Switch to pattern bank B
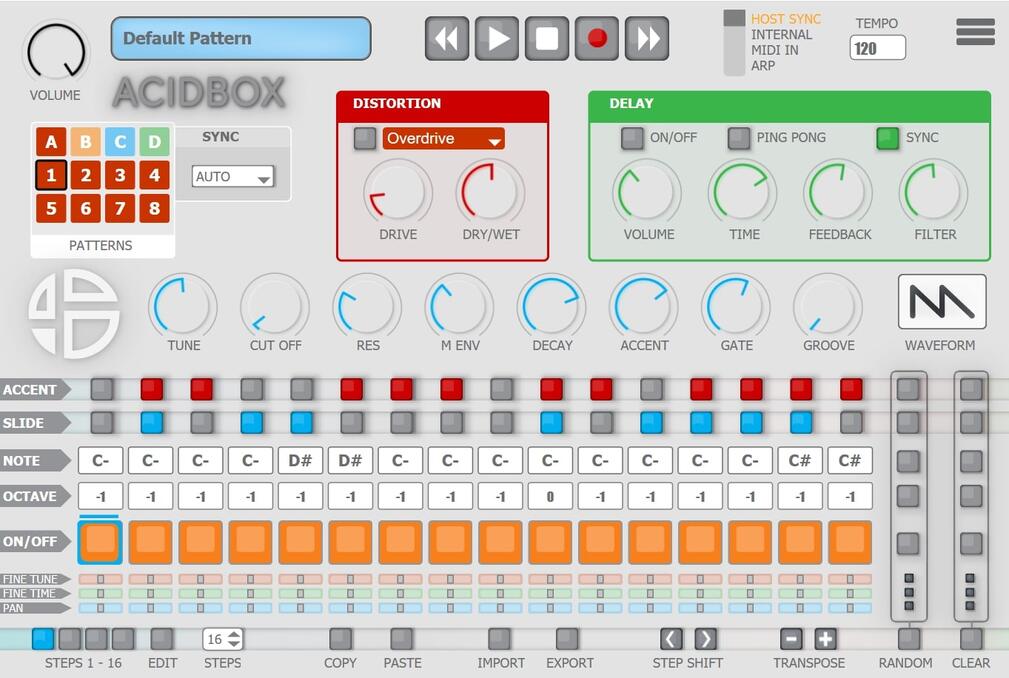The image size is (1009, 678). click(86, 141)
